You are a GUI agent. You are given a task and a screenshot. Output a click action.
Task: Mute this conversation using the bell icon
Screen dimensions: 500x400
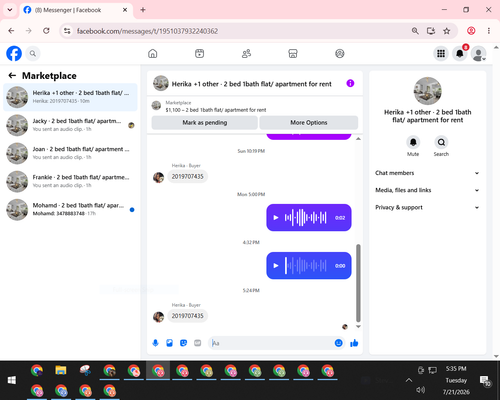(413, 142)
